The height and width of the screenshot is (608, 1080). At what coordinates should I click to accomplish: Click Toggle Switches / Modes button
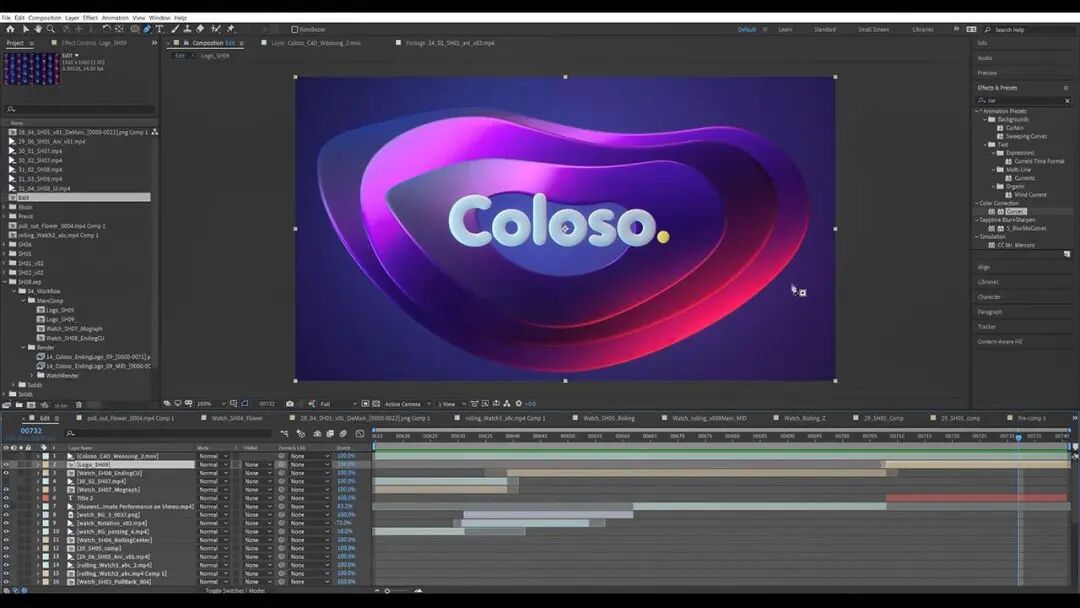point(235,591)
